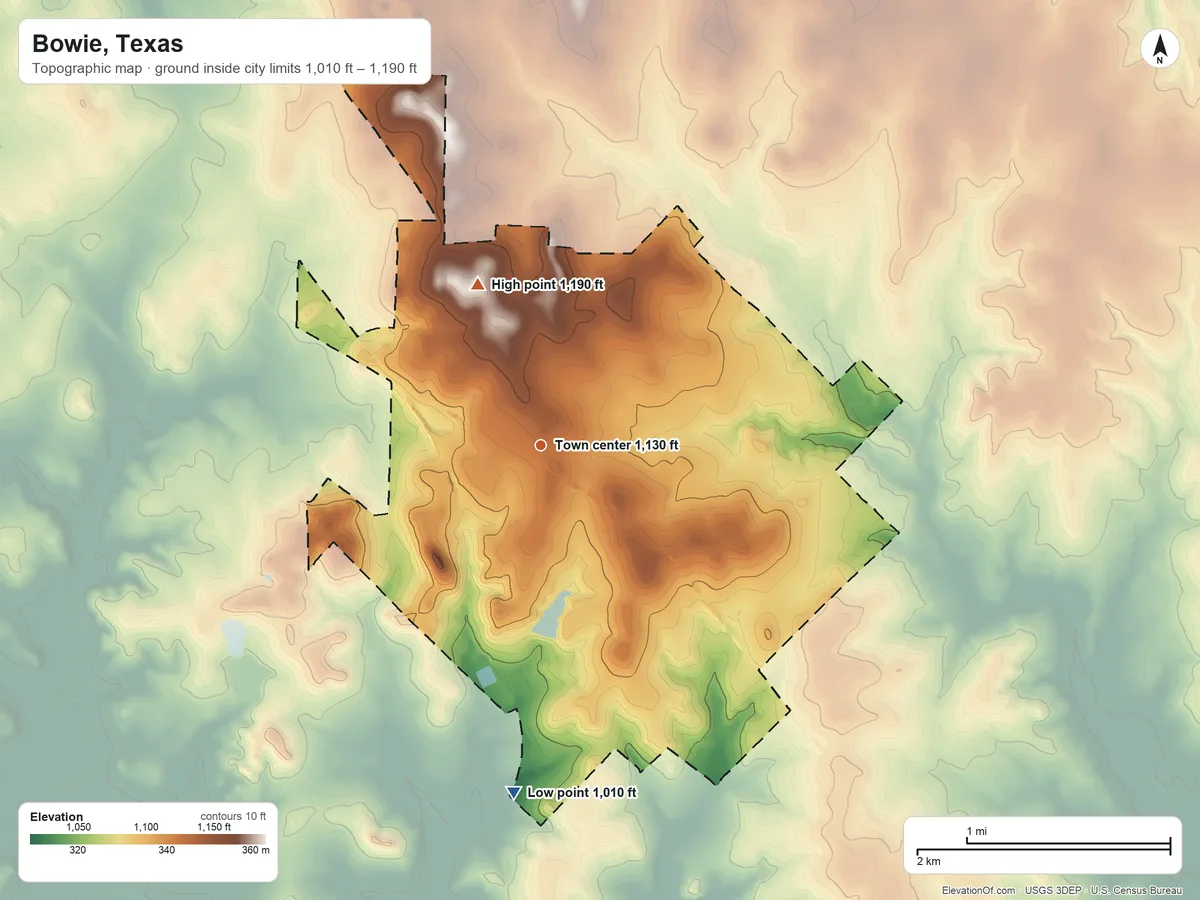Click the '1,050' legend tick label
The height and width of the screenshot is (900, 1200).
(x=78, y=827)
